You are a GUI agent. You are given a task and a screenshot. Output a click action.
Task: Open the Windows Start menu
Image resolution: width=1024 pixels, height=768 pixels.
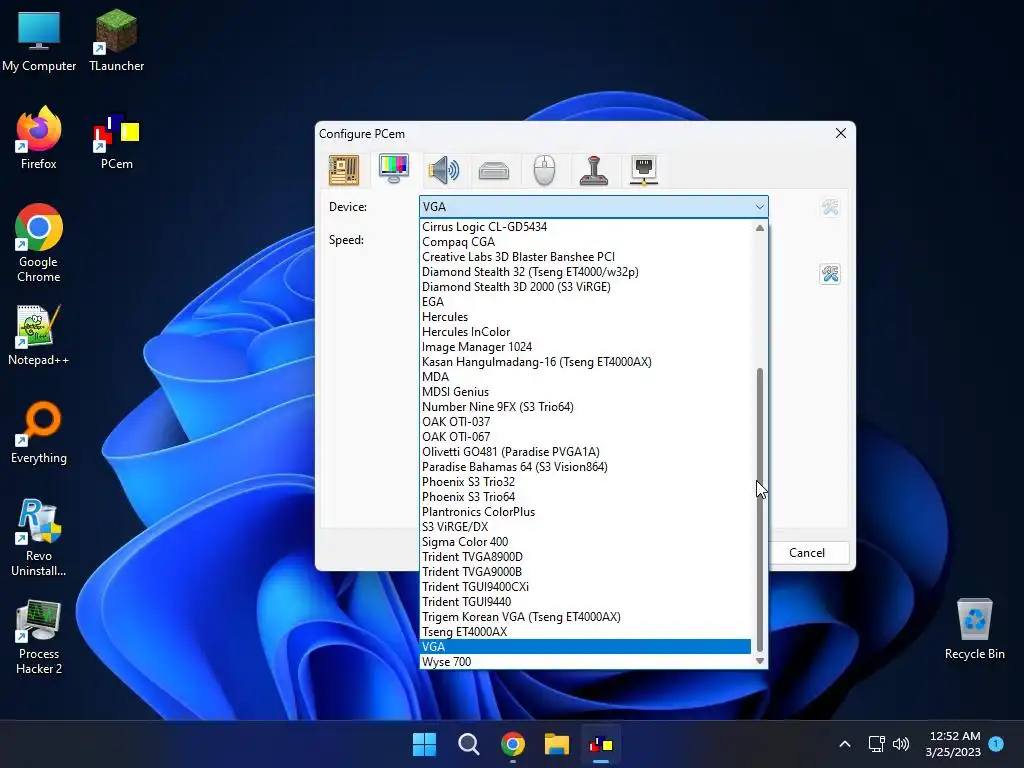(x=424, y=744)
